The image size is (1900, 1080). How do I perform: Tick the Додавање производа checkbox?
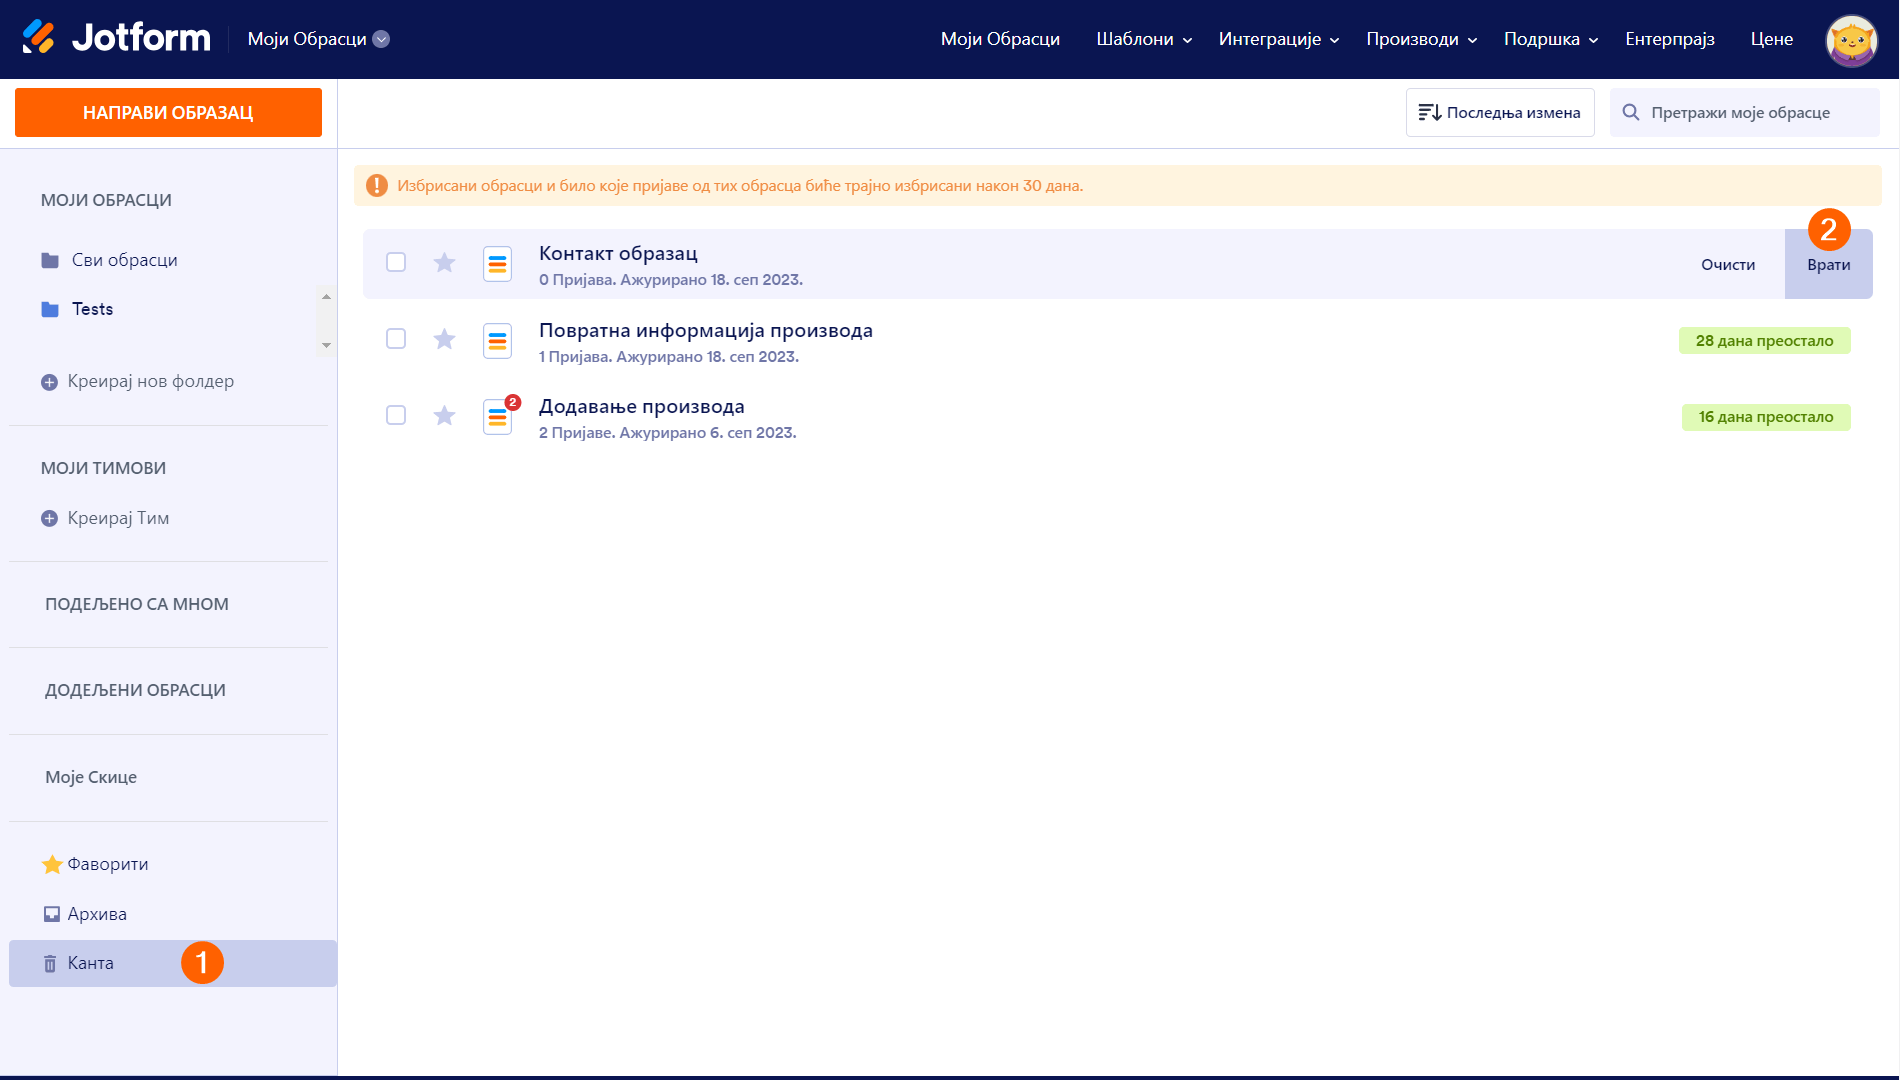pyautogui.click(x=396, y=415)
